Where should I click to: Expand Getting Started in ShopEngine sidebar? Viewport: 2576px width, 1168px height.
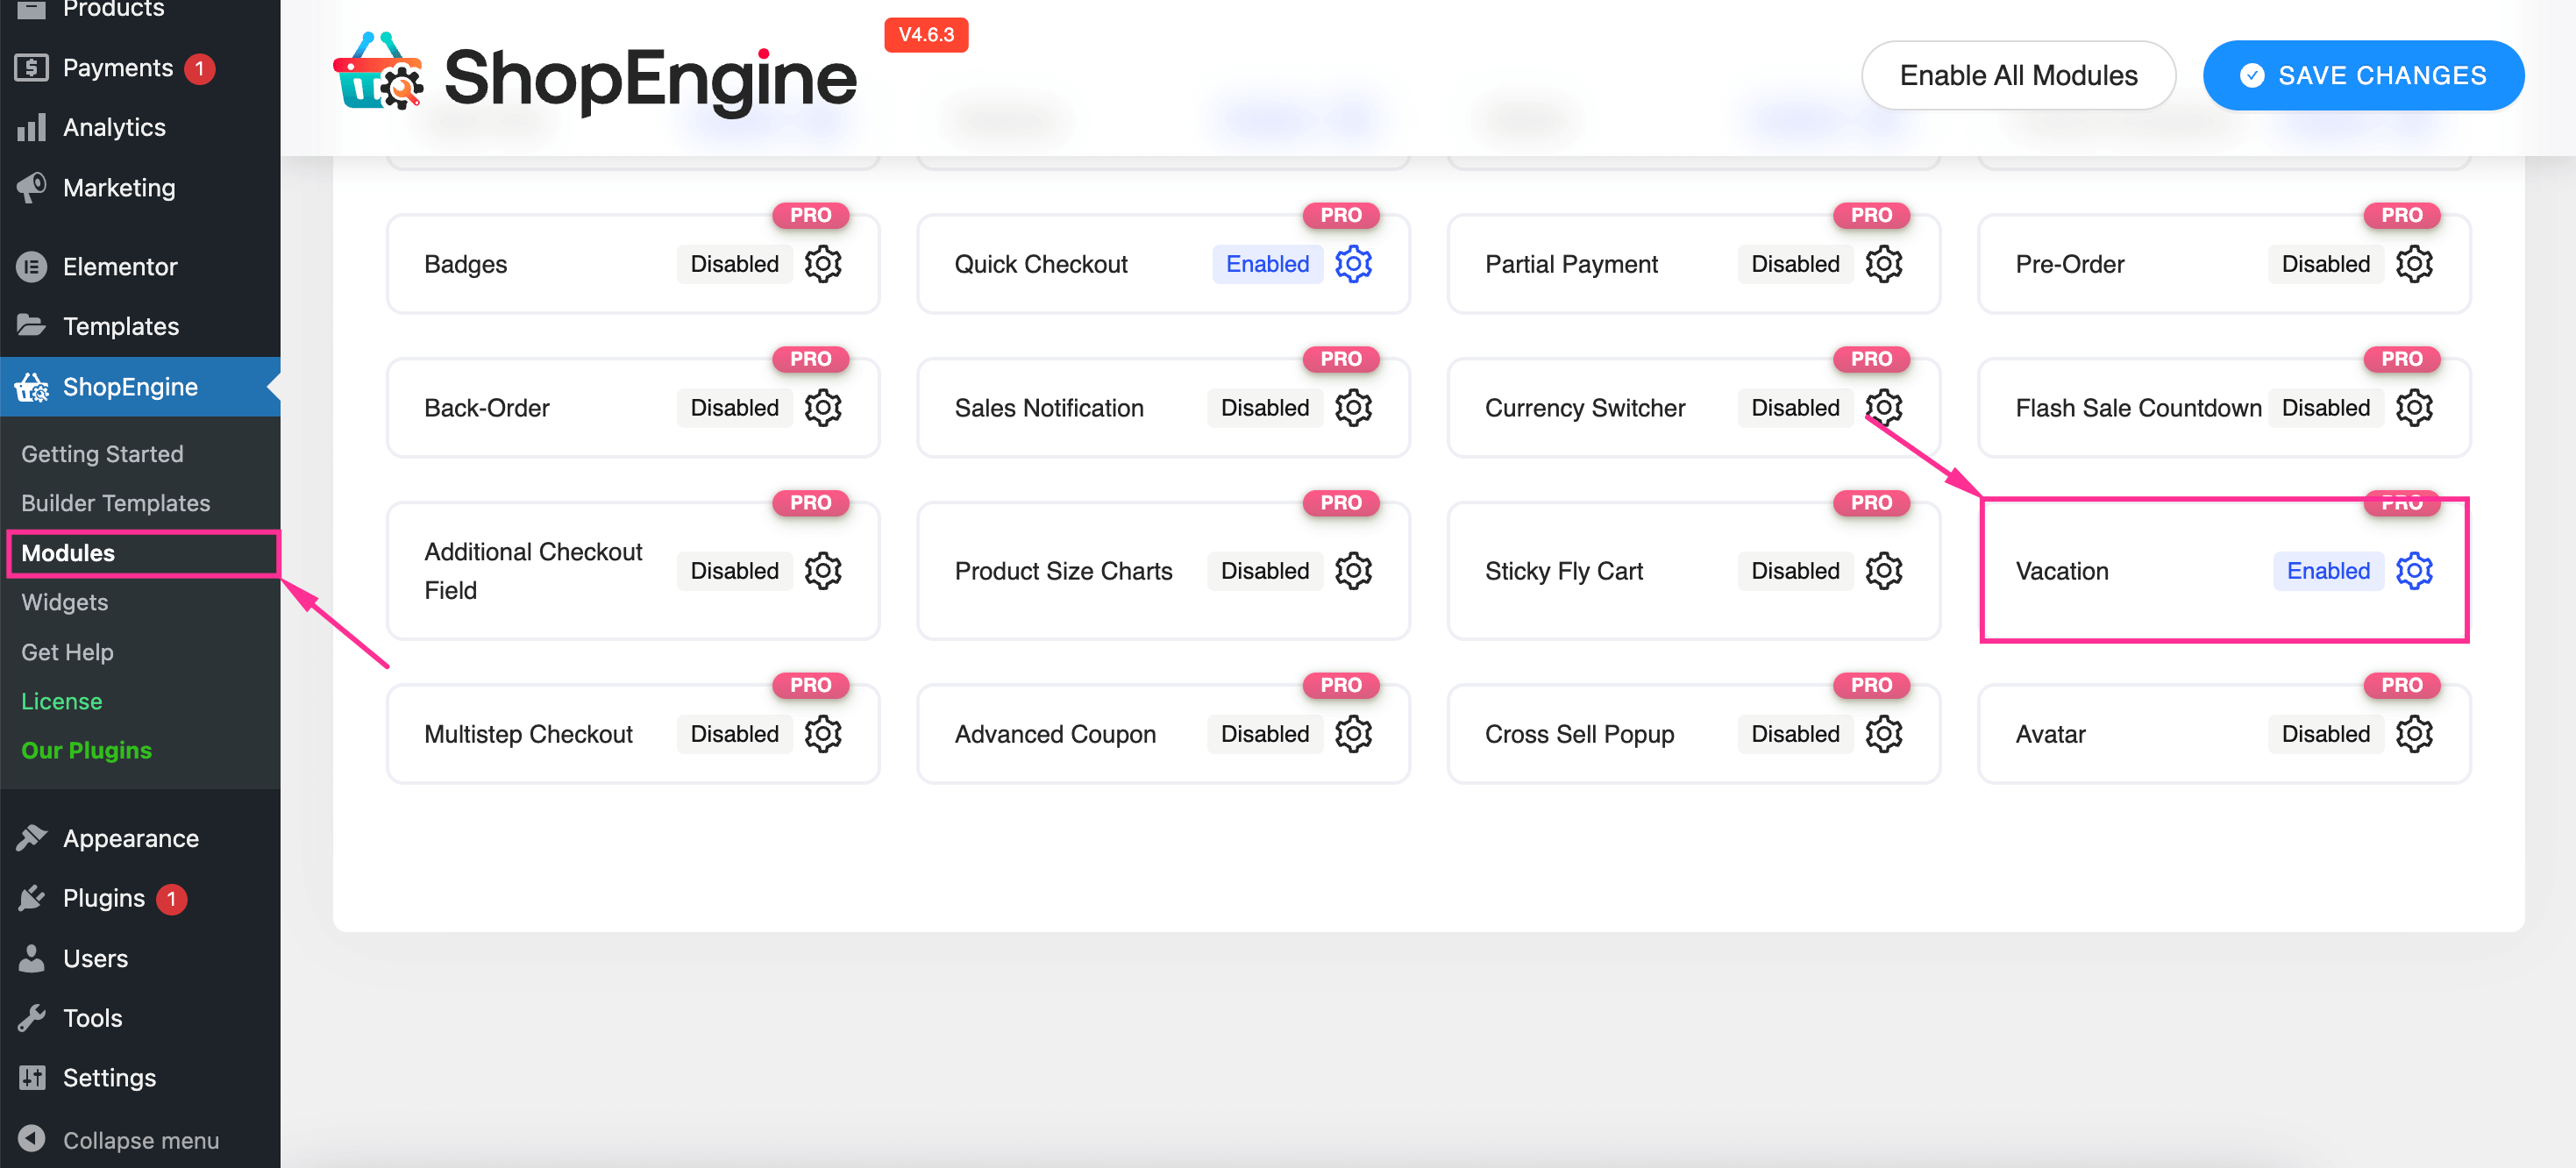click(102, 452)
